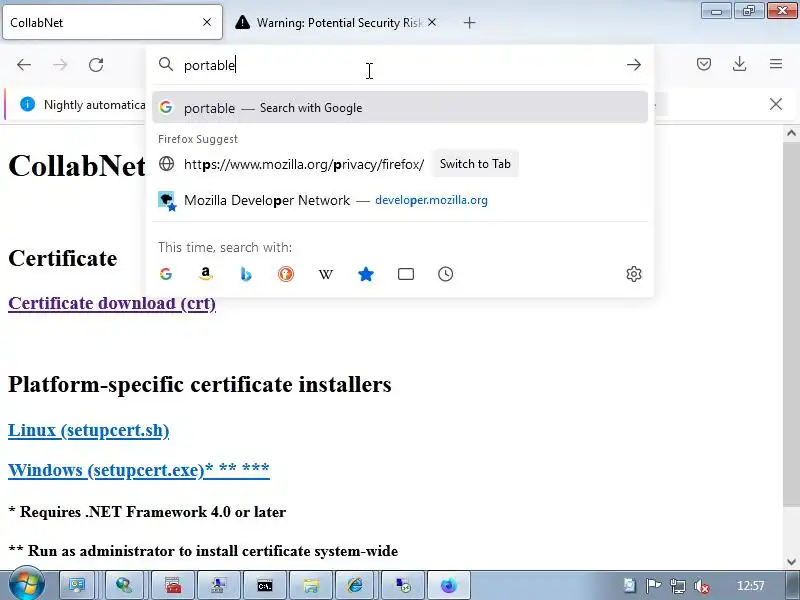
Task: Click in the address bar text field
Action: click(398, 65)
